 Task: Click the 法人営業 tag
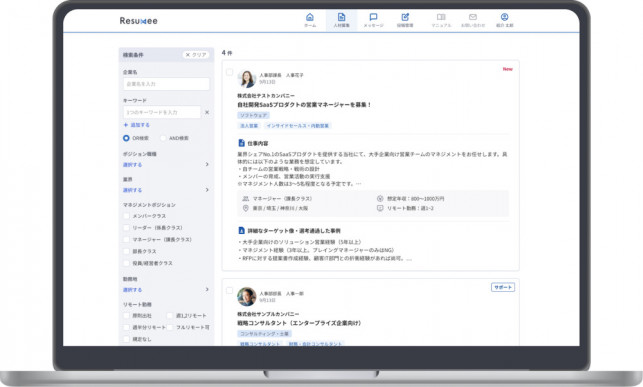tap(249, 126)
